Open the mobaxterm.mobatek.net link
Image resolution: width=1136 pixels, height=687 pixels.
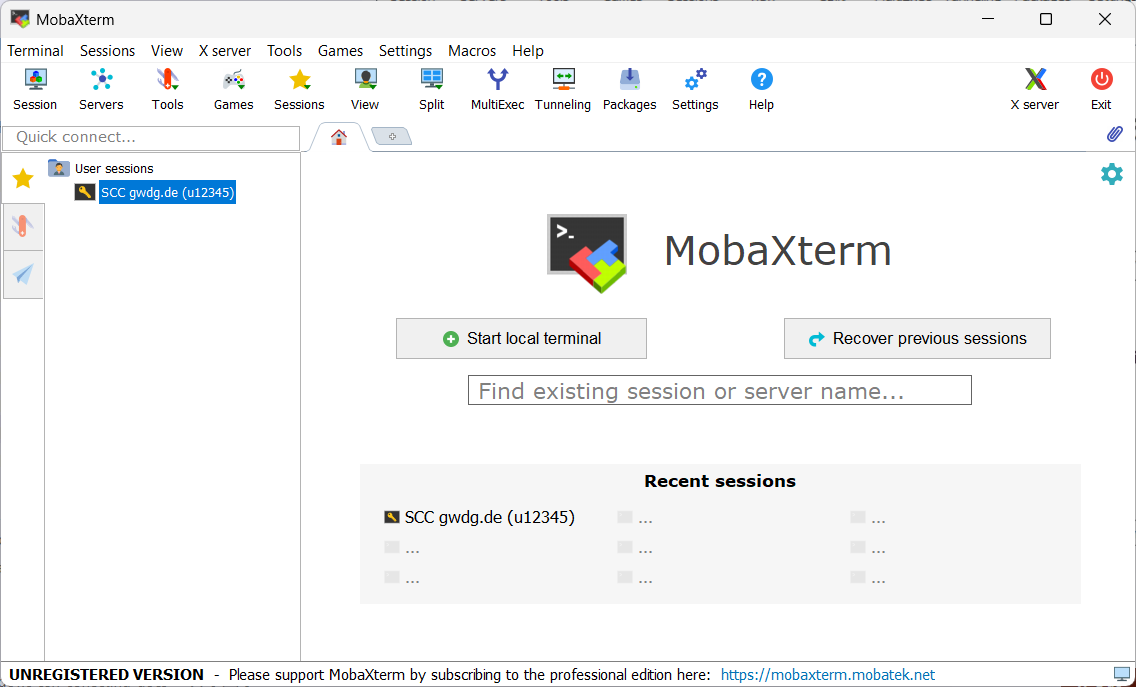pos(827,674)
